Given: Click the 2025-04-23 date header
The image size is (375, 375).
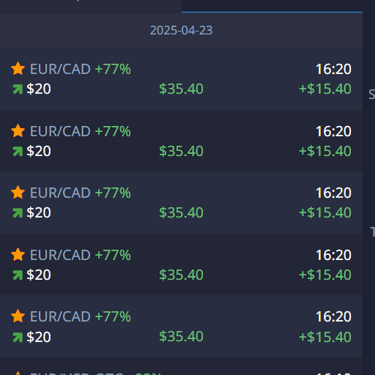Looking at the screenshot, I should tap(181, 30).
